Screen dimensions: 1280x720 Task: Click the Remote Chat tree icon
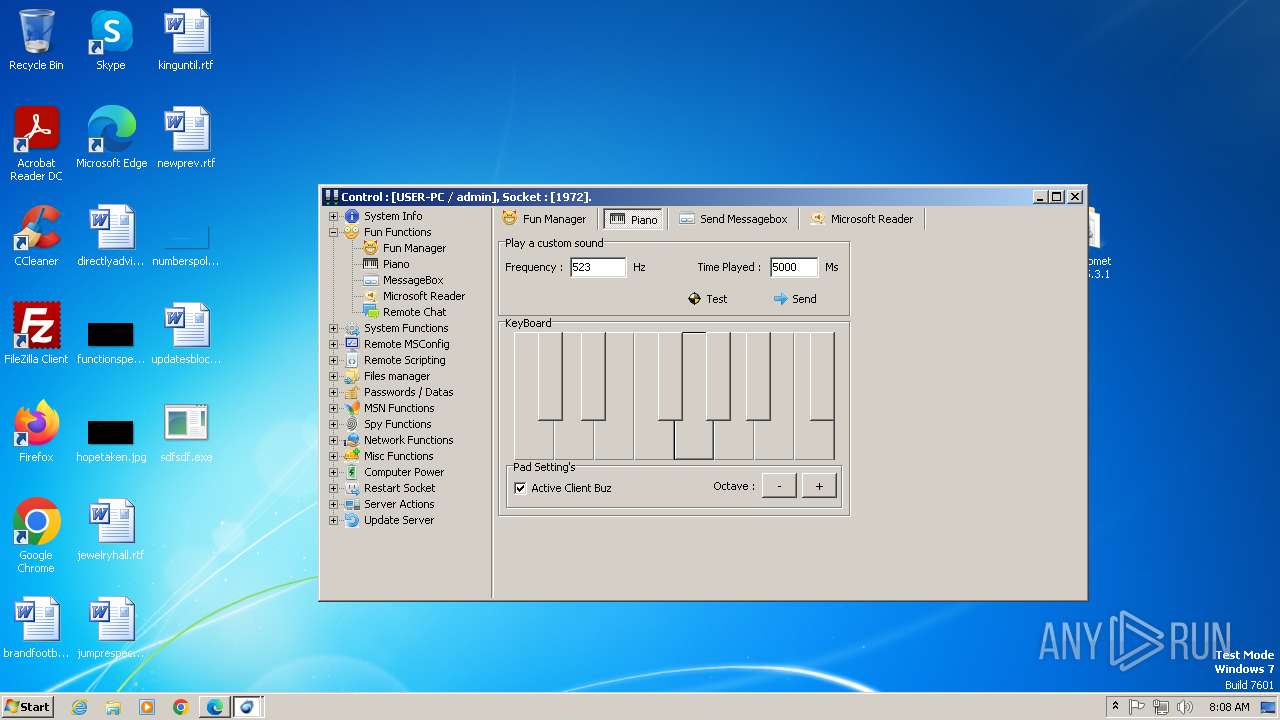coord(371,312)
